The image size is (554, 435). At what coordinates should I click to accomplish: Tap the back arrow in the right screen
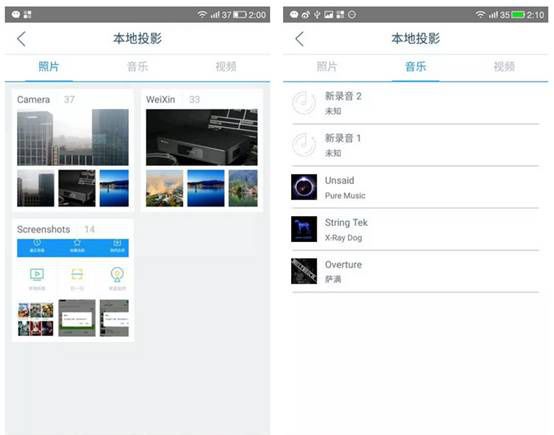tap(300, 39)
